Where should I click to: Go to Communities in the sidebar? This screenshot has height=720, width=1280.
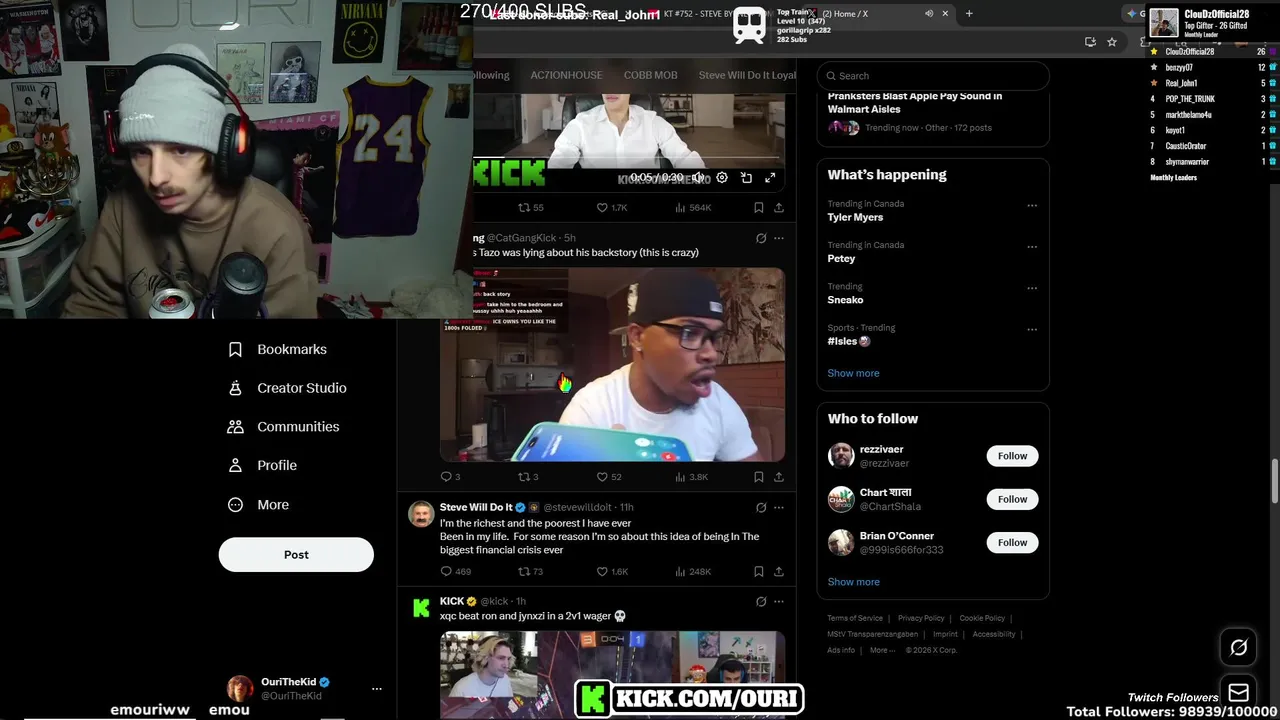tap(284, 427)
